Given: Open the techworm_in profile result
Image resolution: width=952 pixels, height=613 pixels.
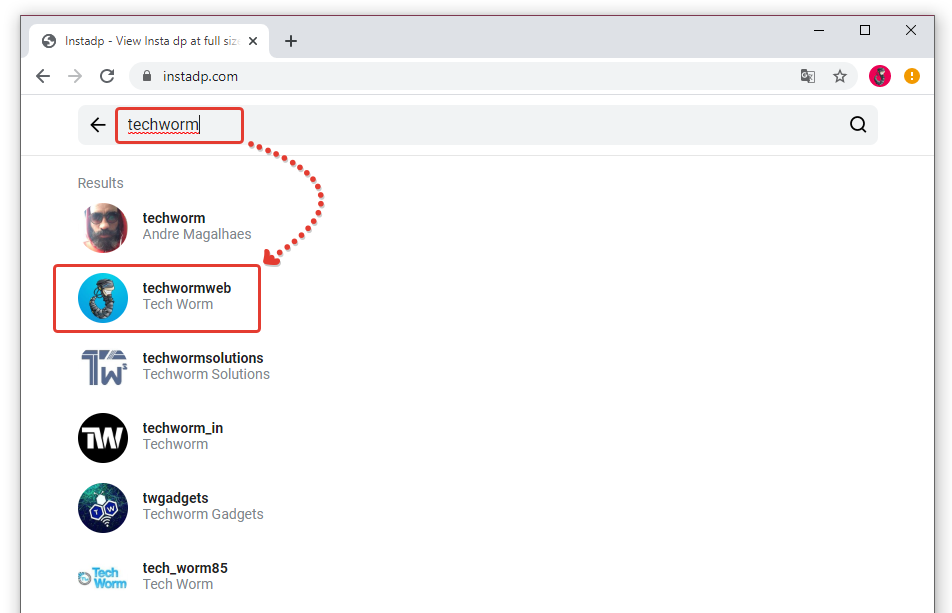Looking at the screenshot, I should coord(182,436).
